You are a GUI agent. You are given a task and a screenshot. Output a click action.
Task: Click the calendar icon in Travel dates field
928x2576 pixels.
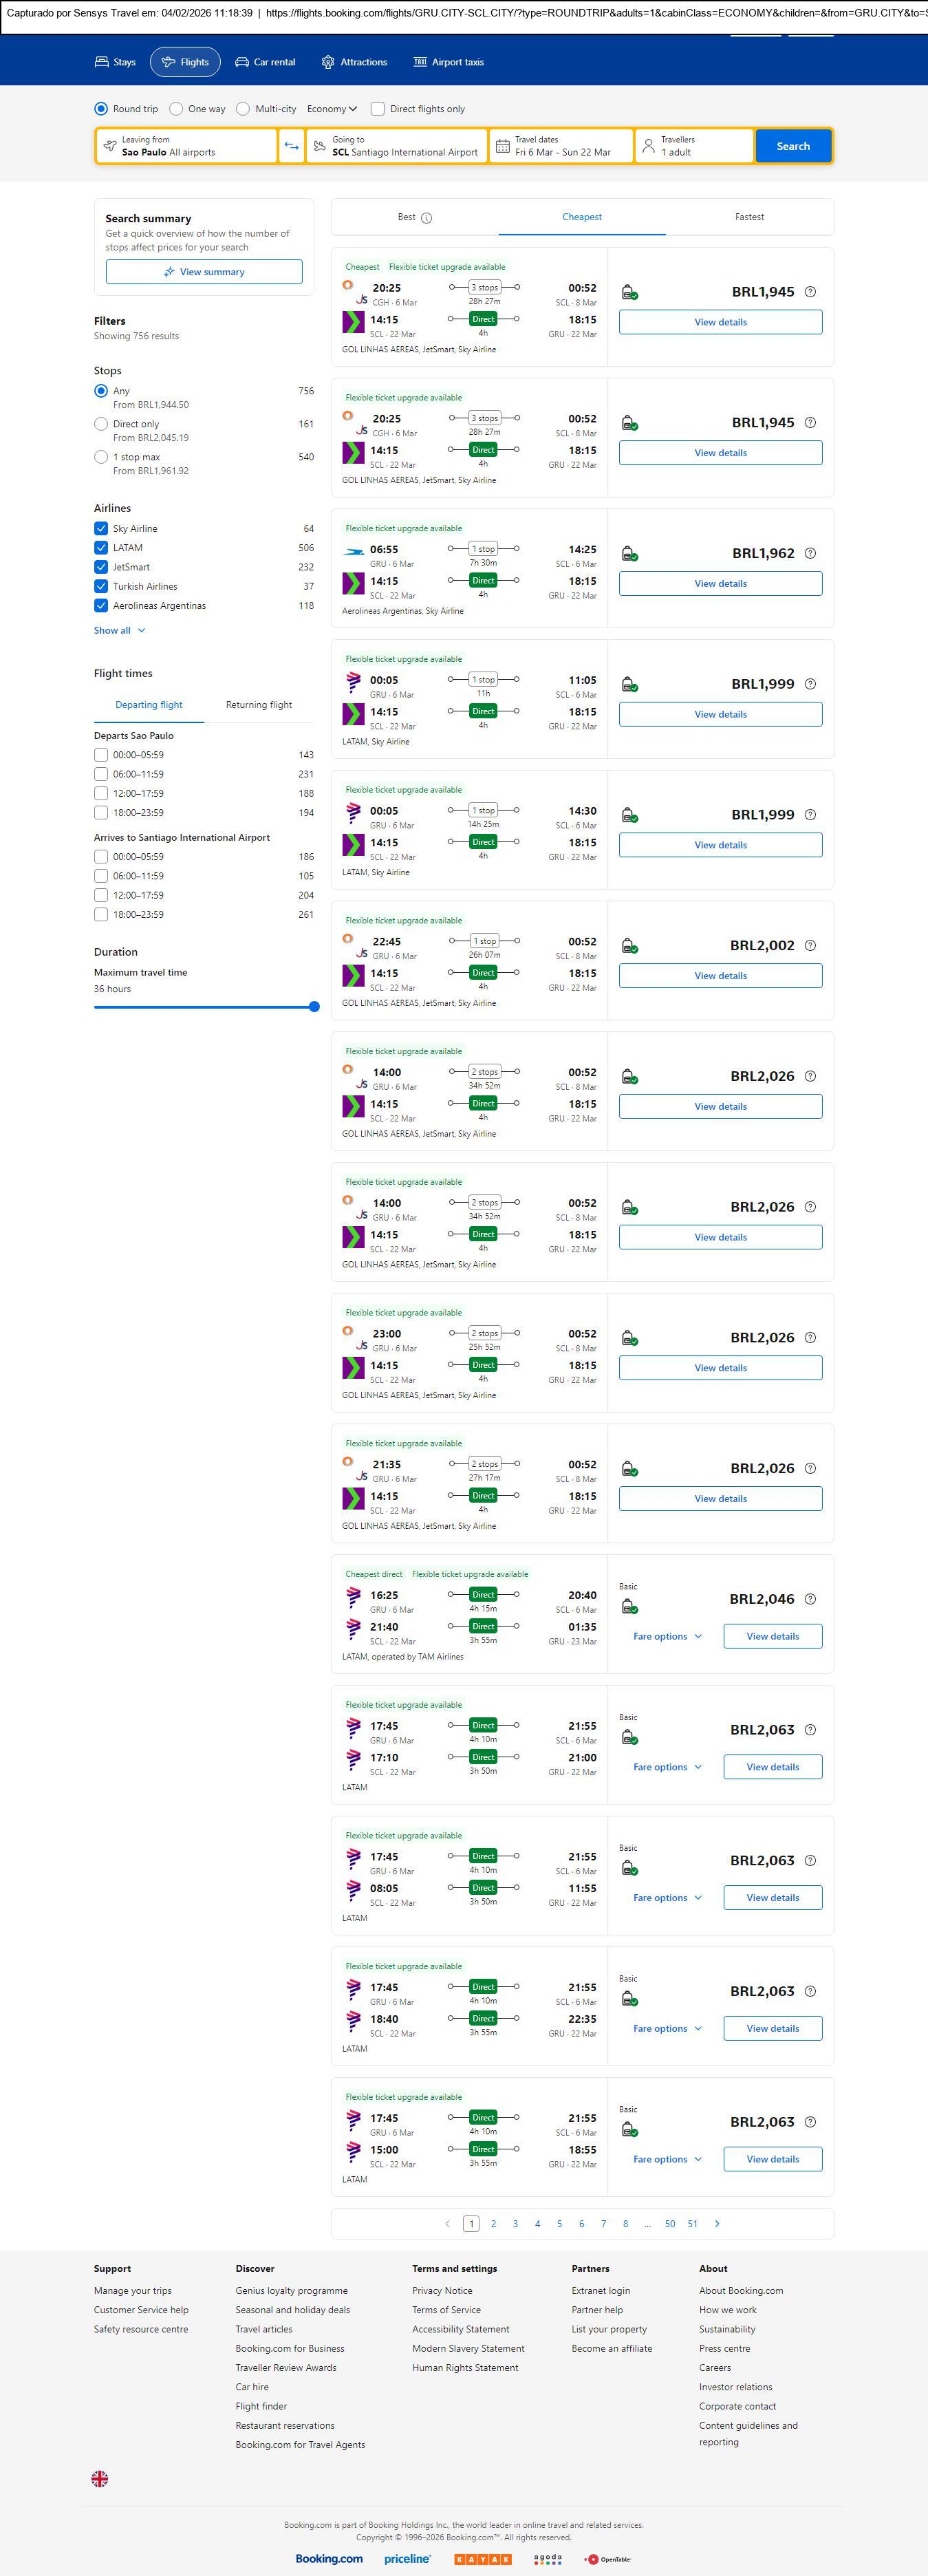point(503,146)
